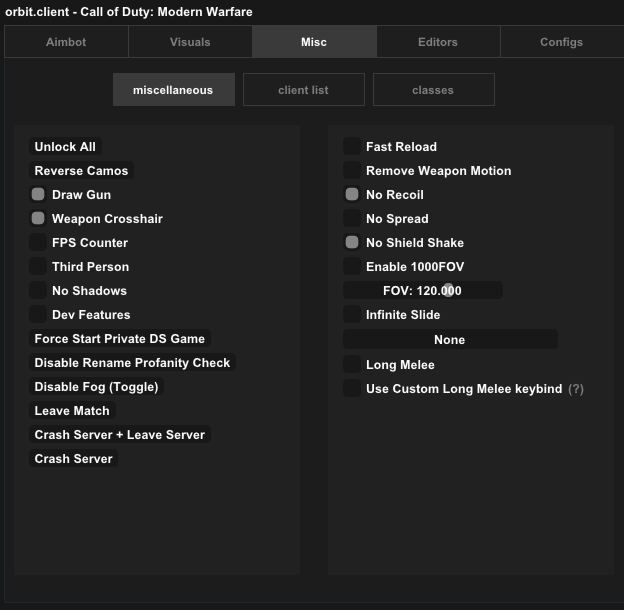Click the Reverse Camos button
This screenshot has width=624, height=610.
pos(81,171)
